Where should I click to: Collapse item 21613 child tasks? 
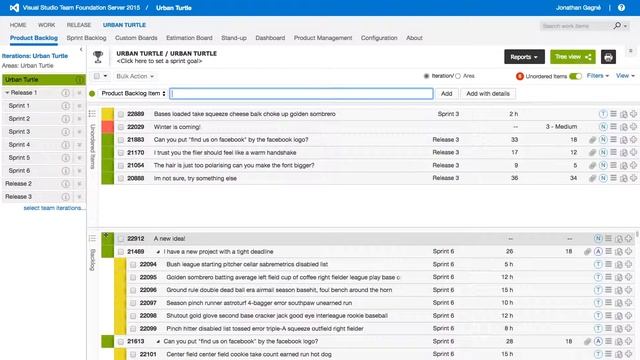tap(158, 341)
